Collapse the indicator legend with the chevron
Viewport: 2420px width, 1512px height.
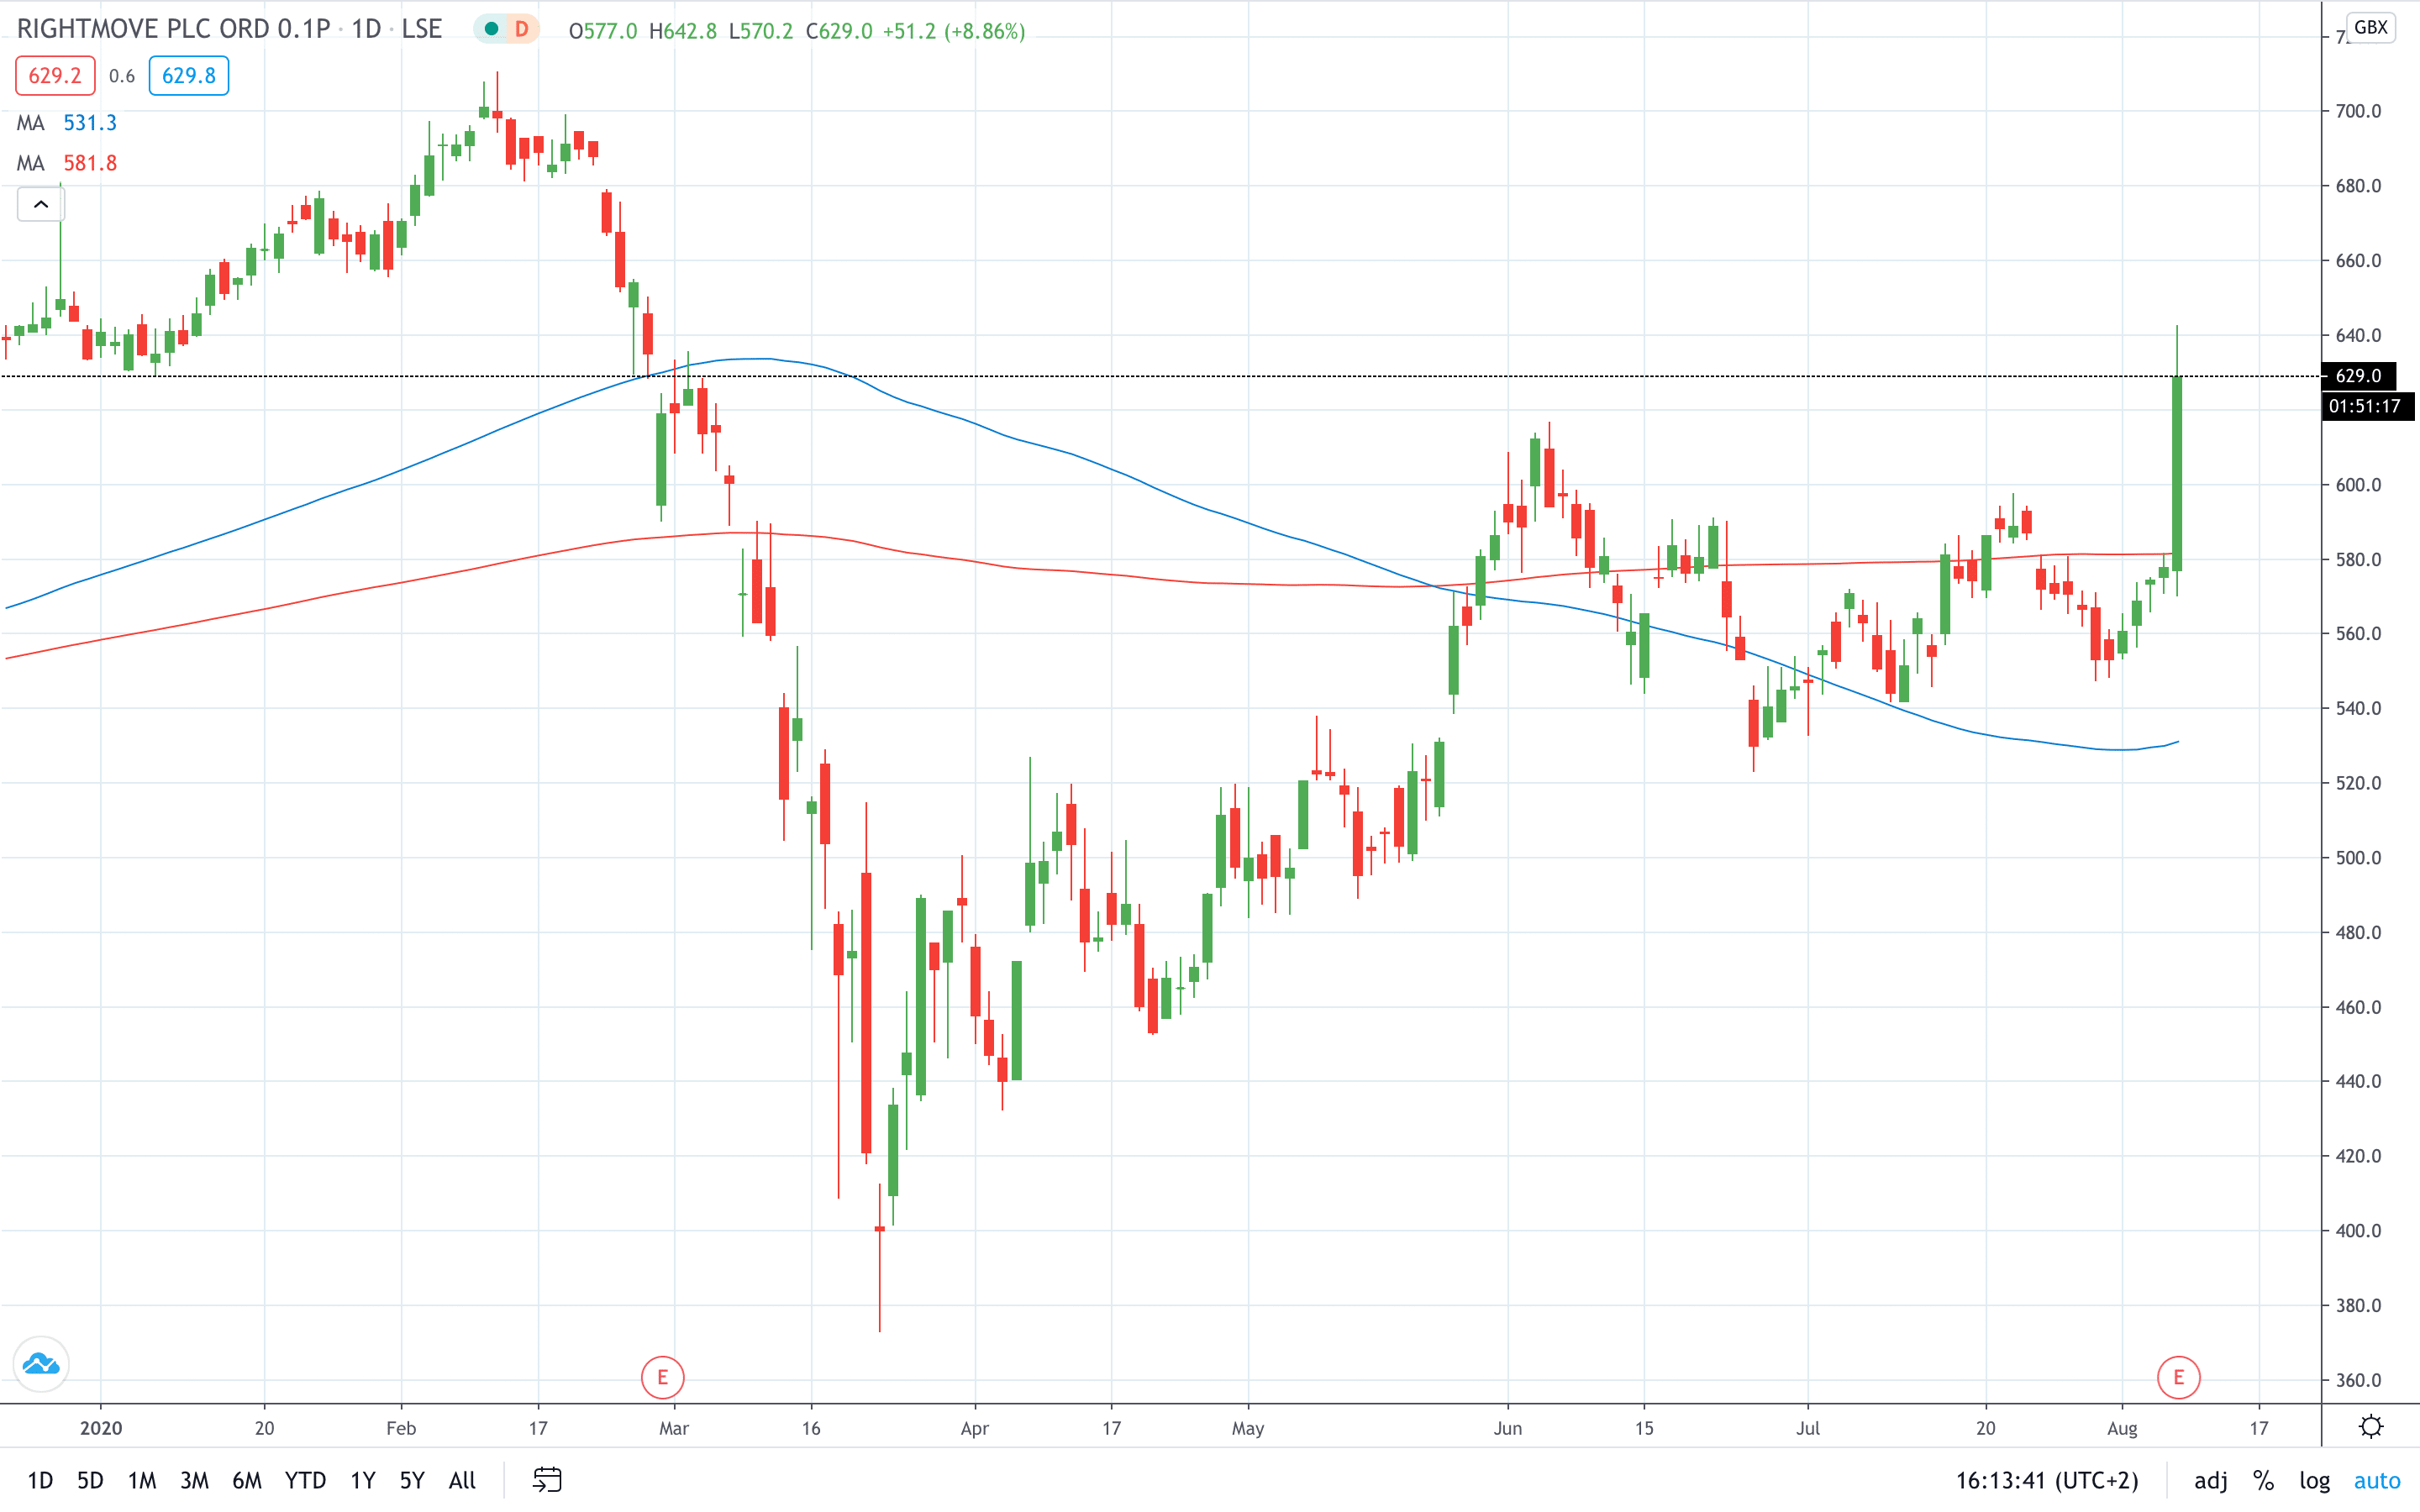41,205
